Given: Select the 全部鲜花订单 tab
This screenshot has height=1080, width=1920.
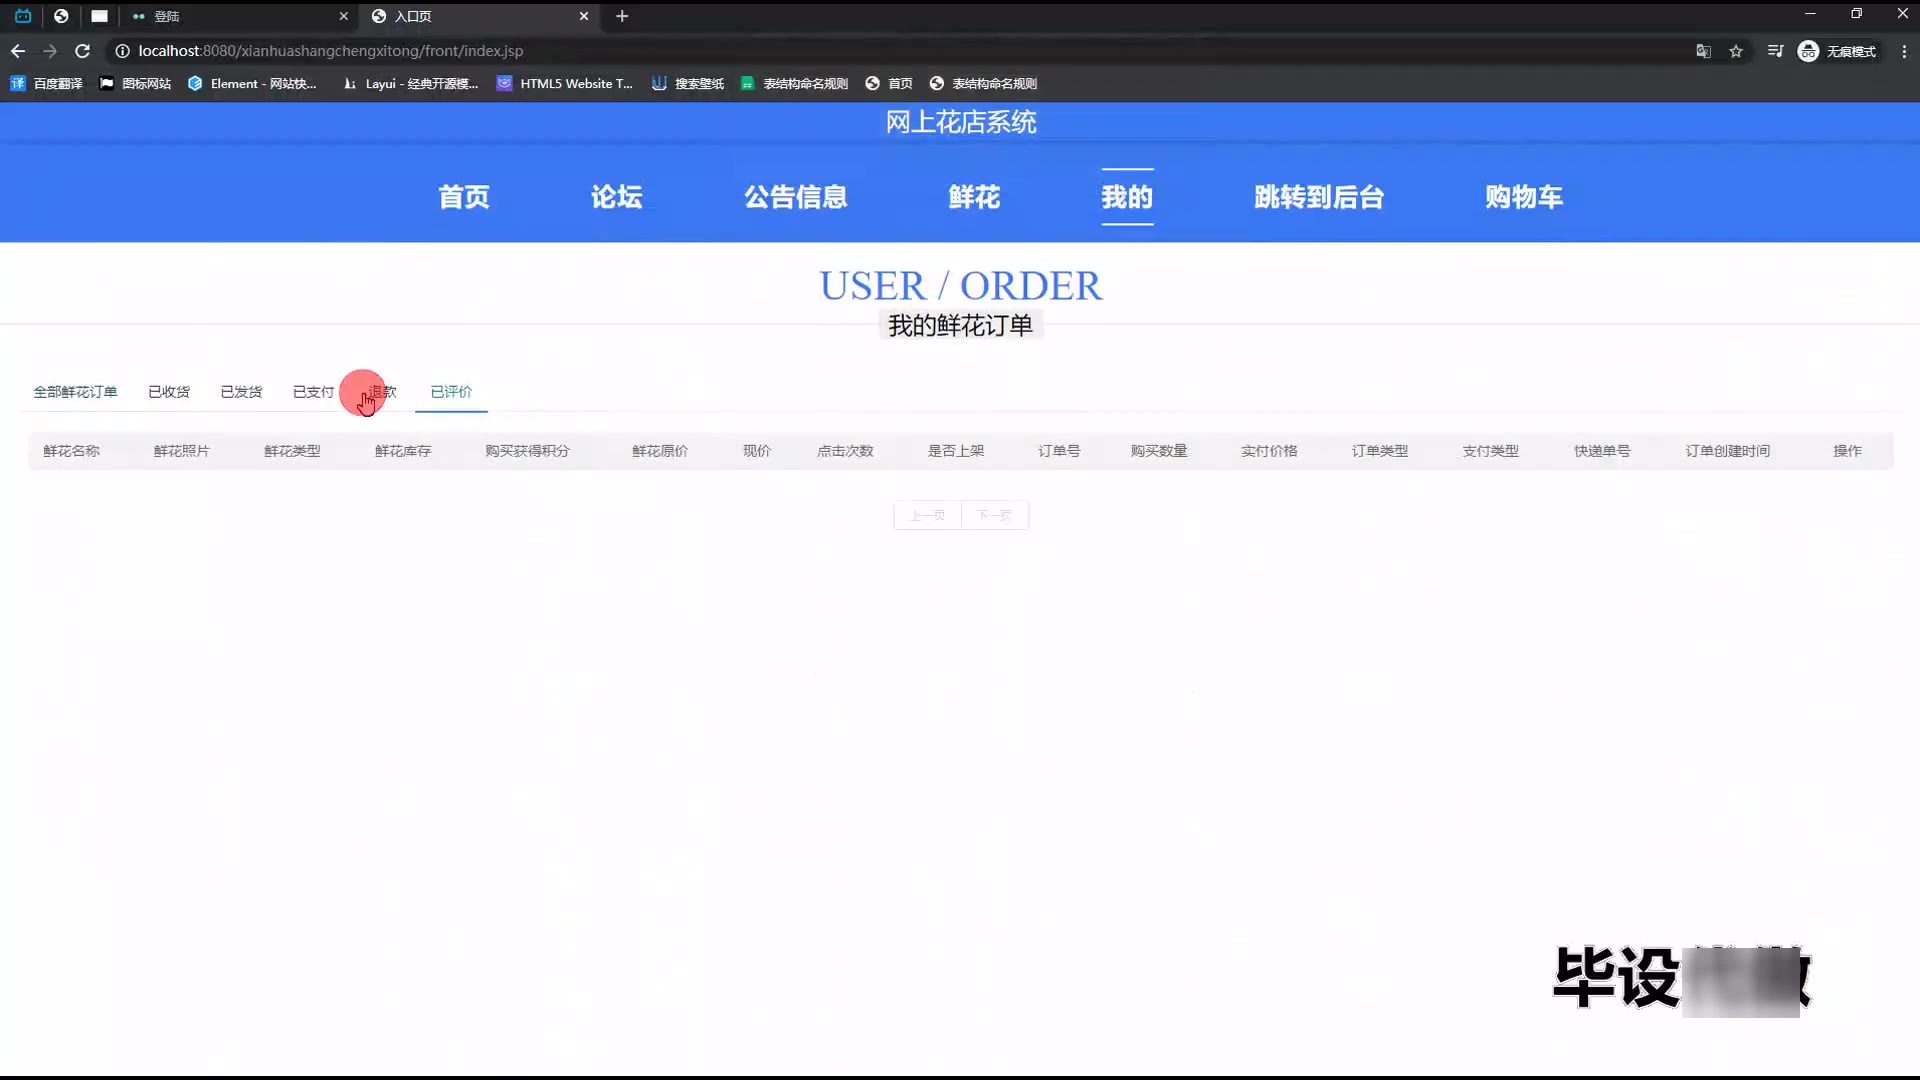Looking at the screenshot, I should pyautogui.click(x=75, y=392).
